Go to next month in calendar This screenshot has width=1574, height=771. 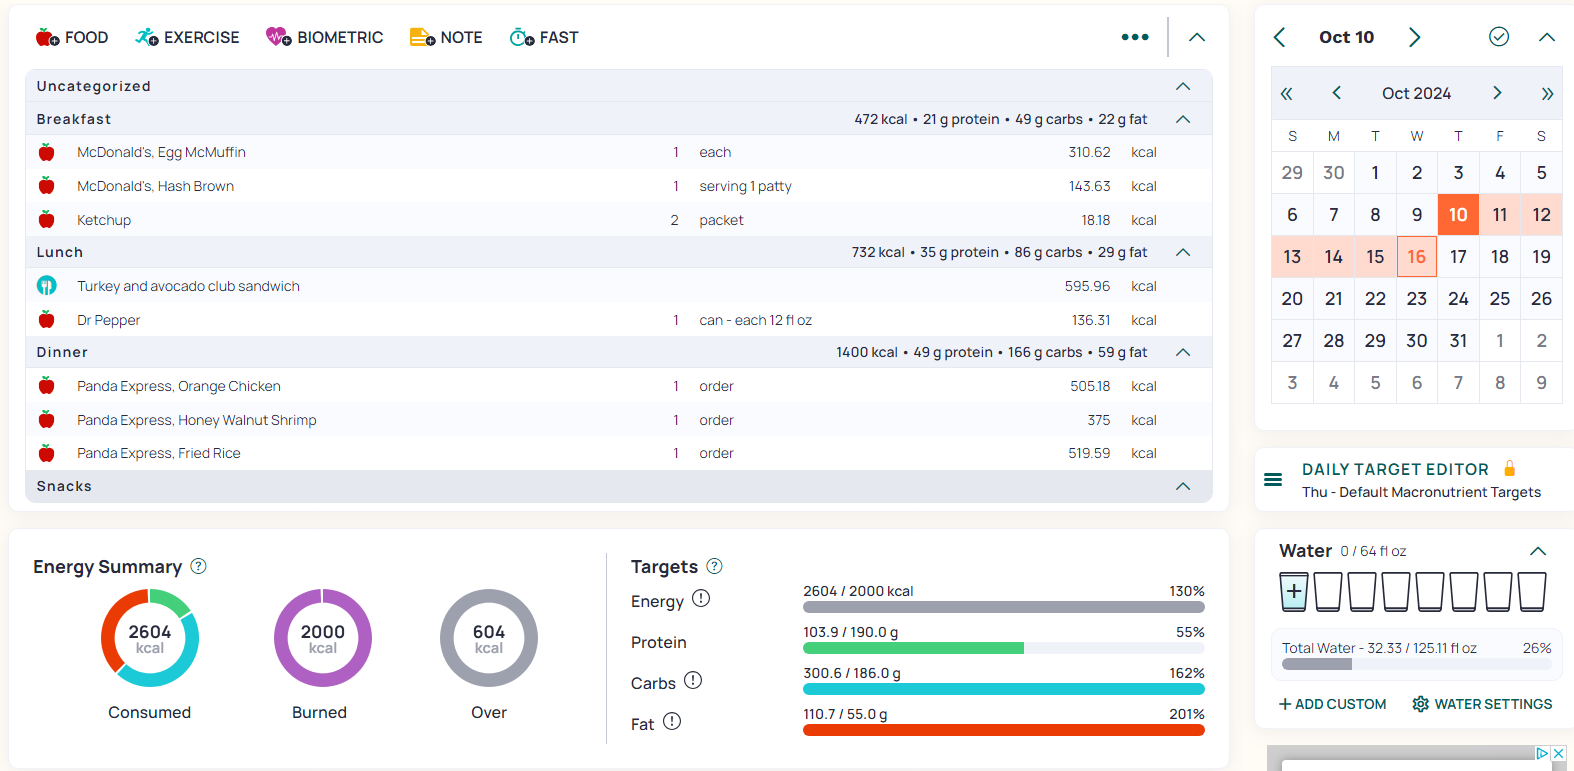1497,93
